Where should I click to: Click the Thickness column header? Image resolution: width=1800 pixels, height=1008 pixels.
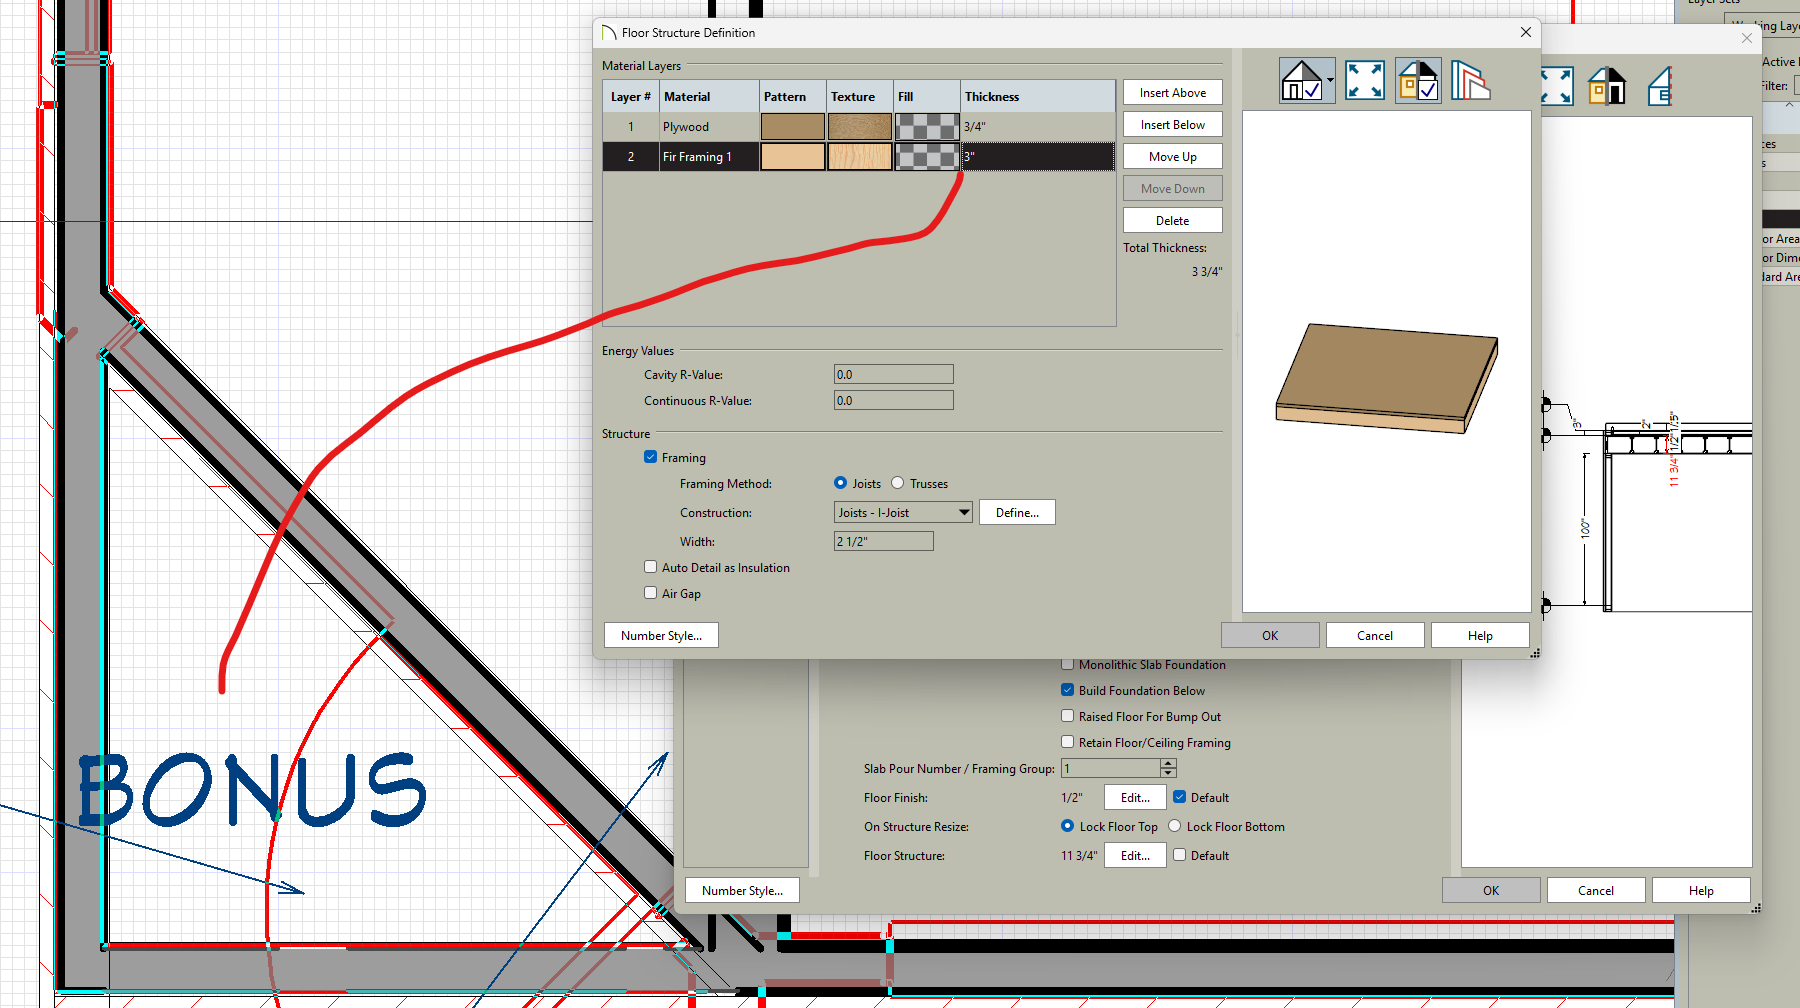click(x=1037, y=97)
